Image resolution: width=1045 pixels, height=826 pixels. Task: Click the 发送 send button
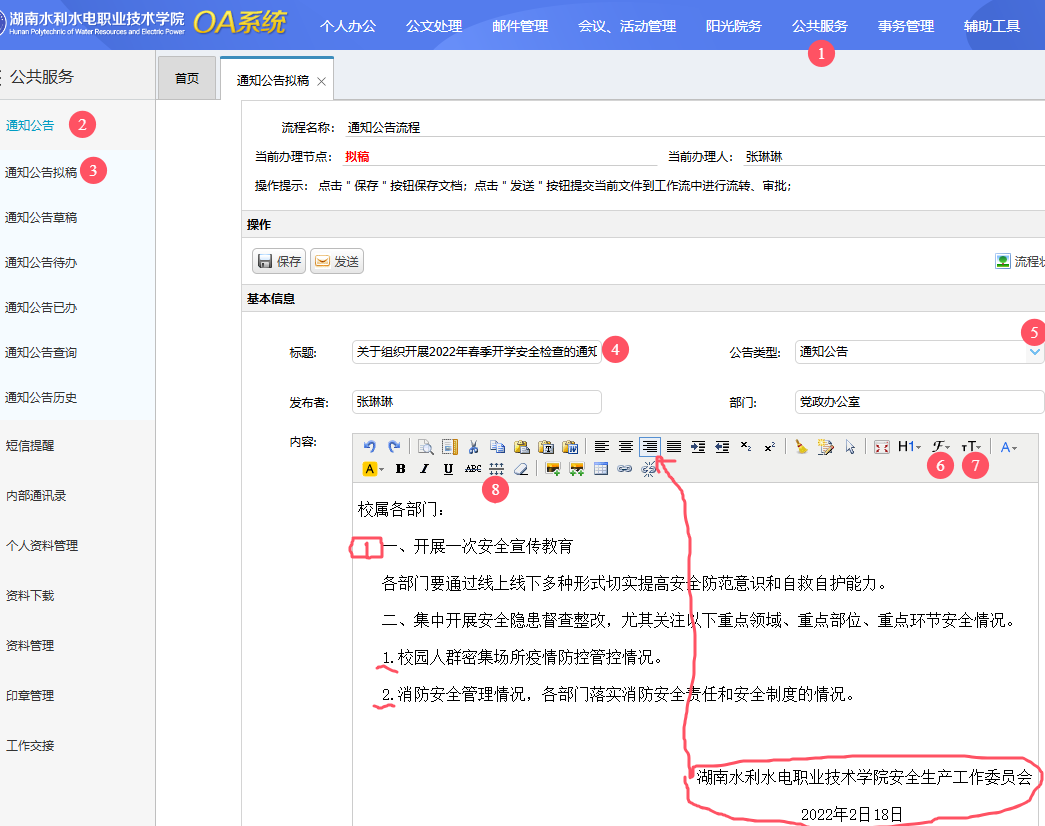(x=337, y=261)
